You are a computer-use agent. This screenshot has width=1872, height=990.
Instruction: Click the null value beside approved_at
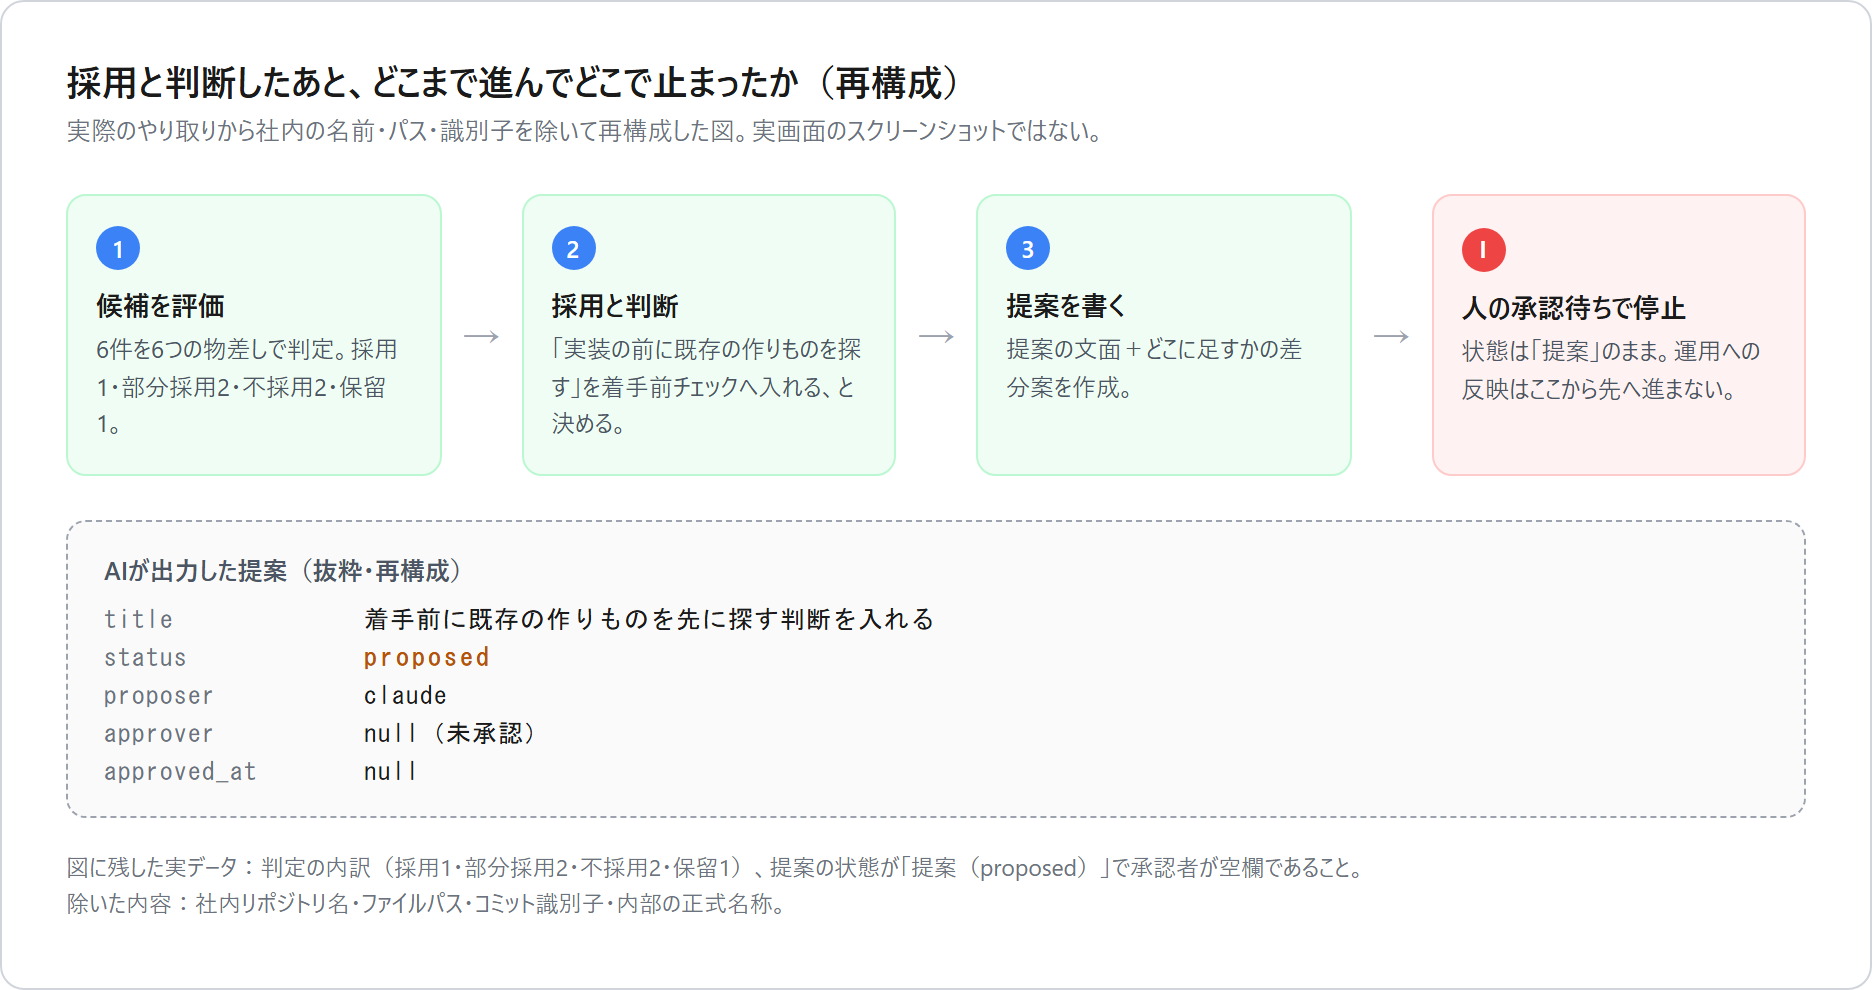tap(390, 772)
